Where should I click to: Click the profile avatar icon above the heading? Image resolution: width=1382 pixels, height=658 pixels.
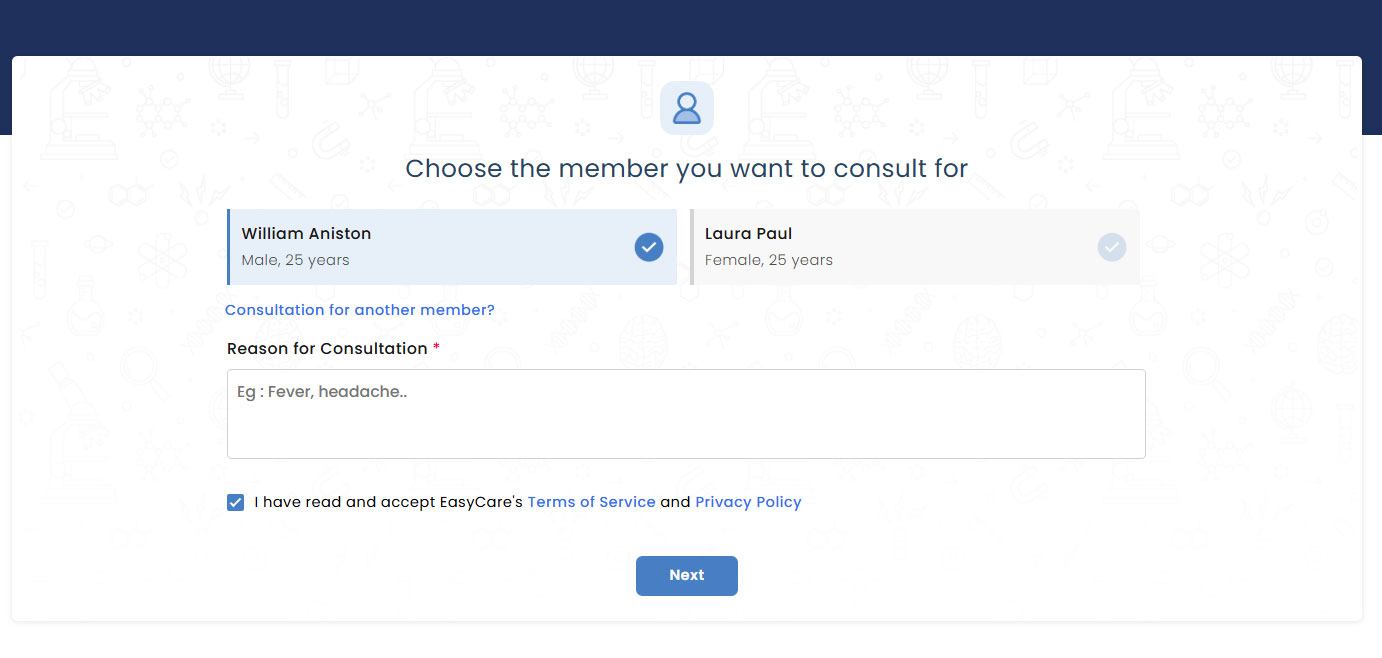(x=687, y=107)
